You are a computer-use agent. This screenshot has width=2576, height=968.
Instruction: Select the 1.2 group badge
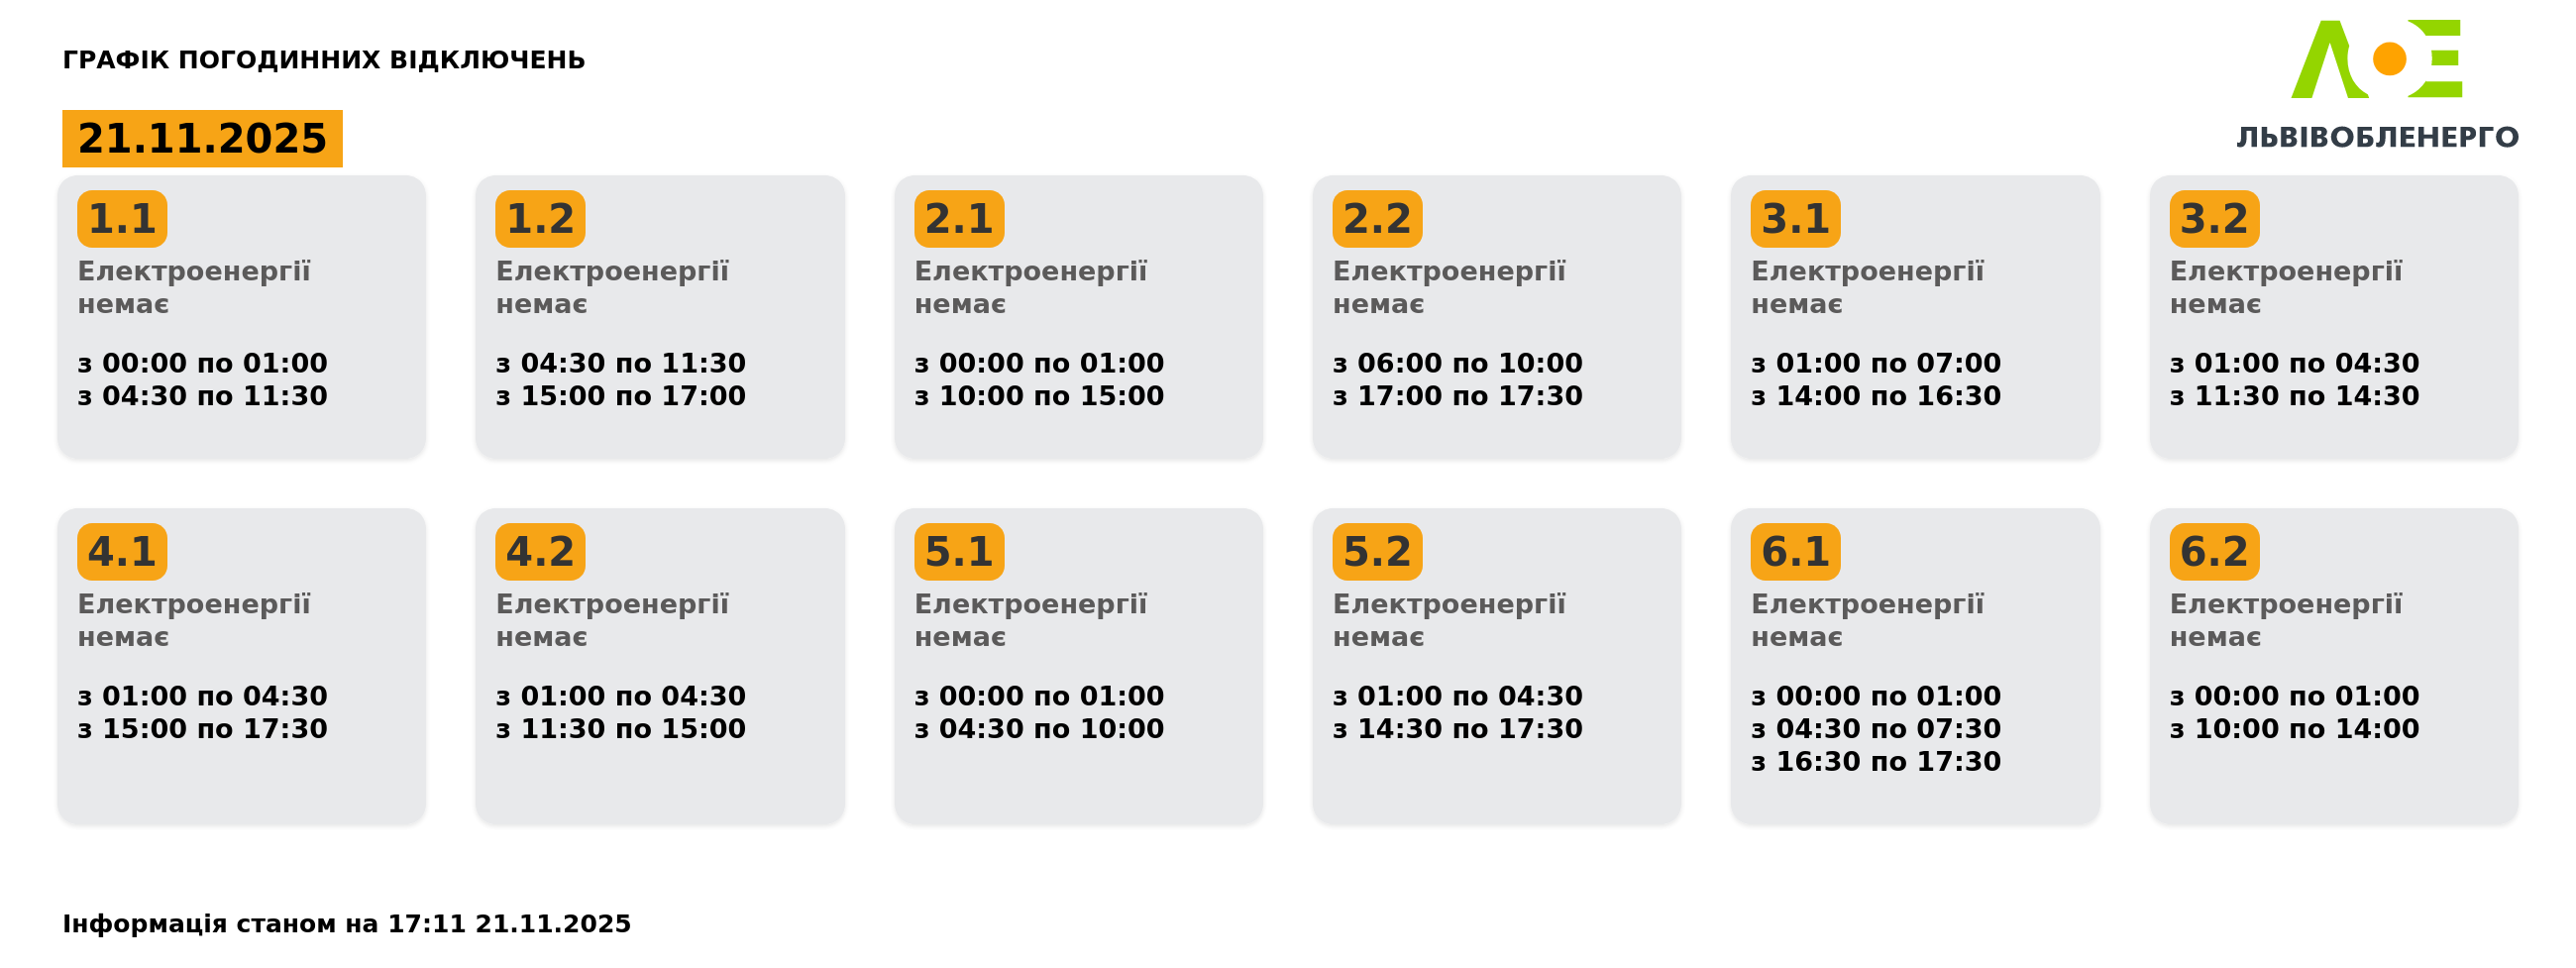540,219
